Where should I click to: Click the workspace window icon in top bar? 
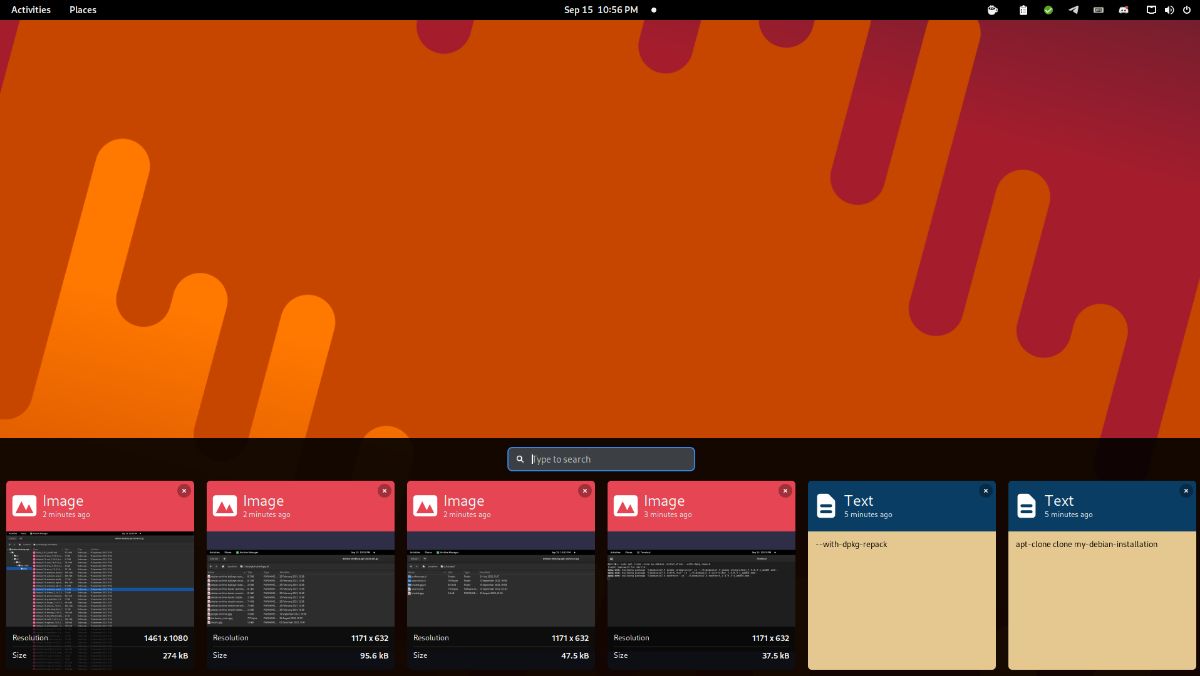tap(1151, 10)
